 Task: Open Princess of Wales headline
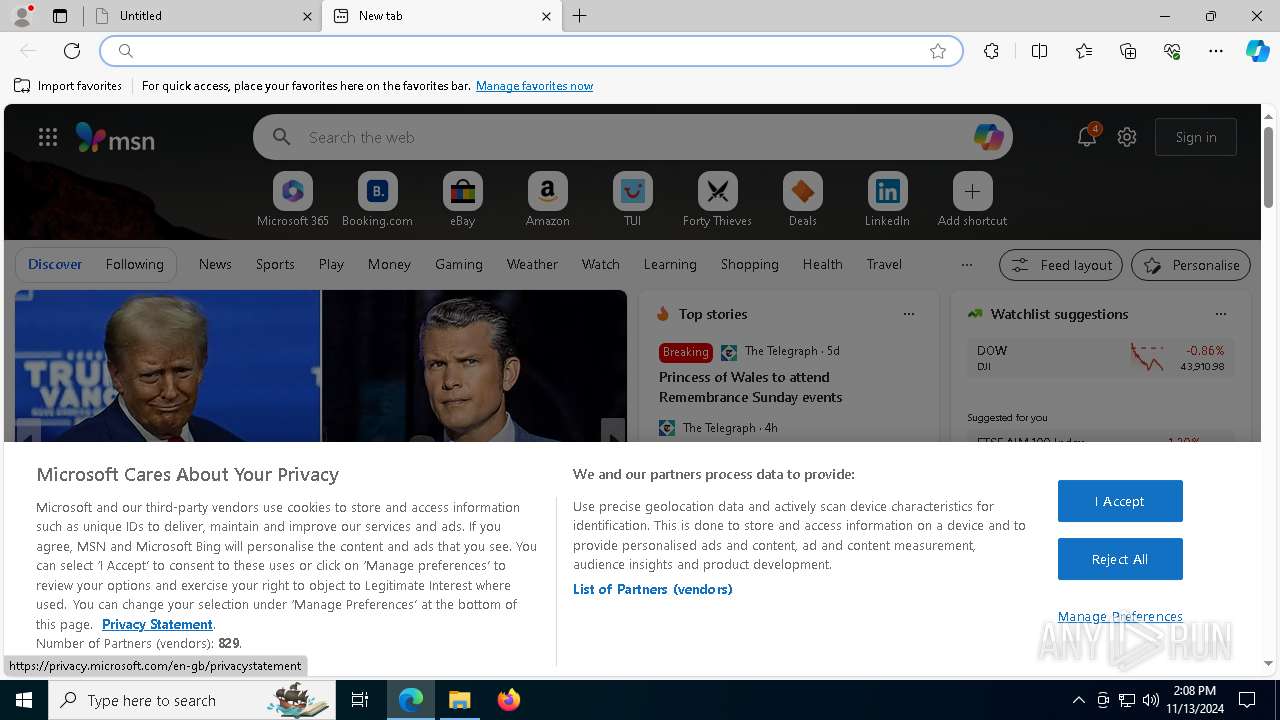click(x=750, y=387)
